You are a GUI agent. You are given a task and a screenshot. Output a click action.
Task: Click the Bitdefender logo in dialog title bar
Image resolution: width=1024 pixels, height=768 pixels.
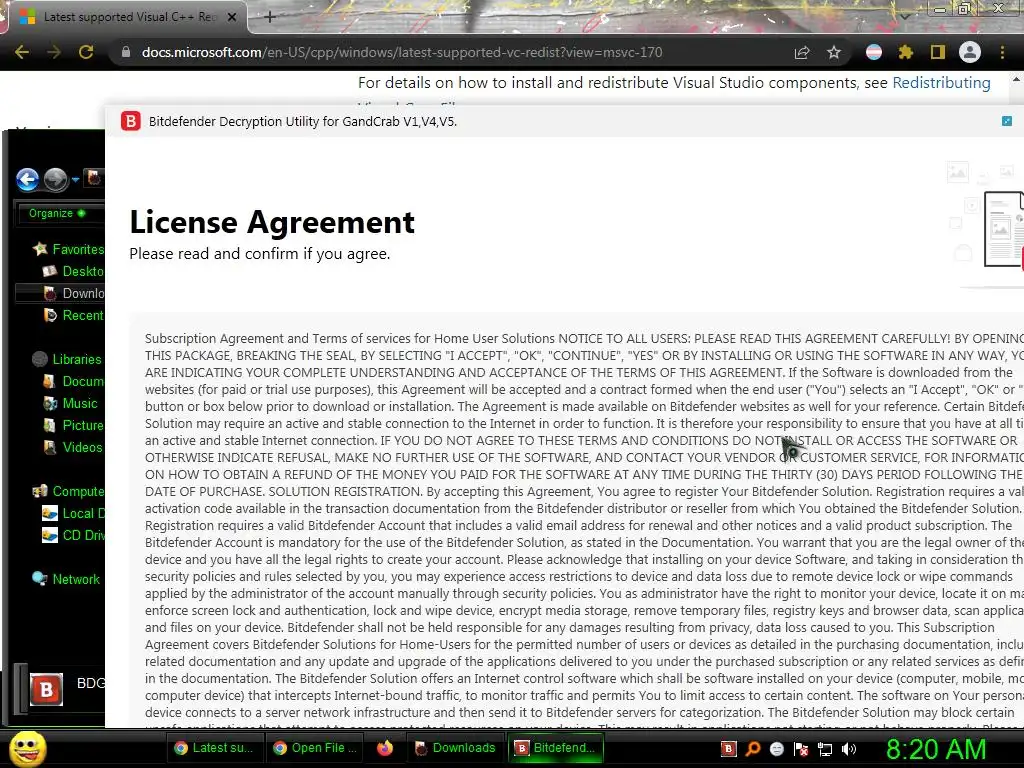click(131, 121)
